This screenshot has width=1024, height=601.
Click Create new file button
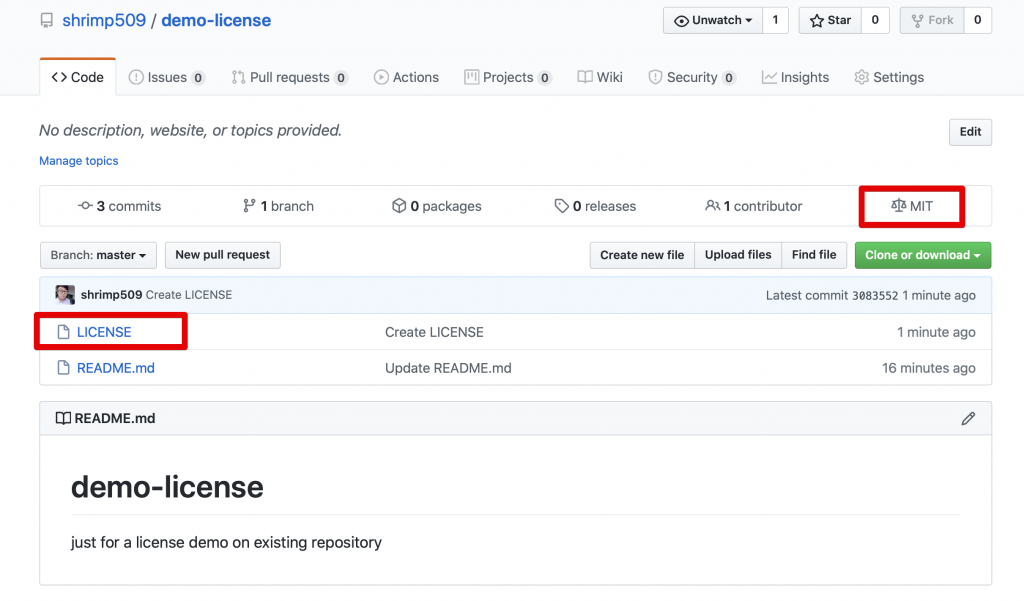tap(642, 255)
